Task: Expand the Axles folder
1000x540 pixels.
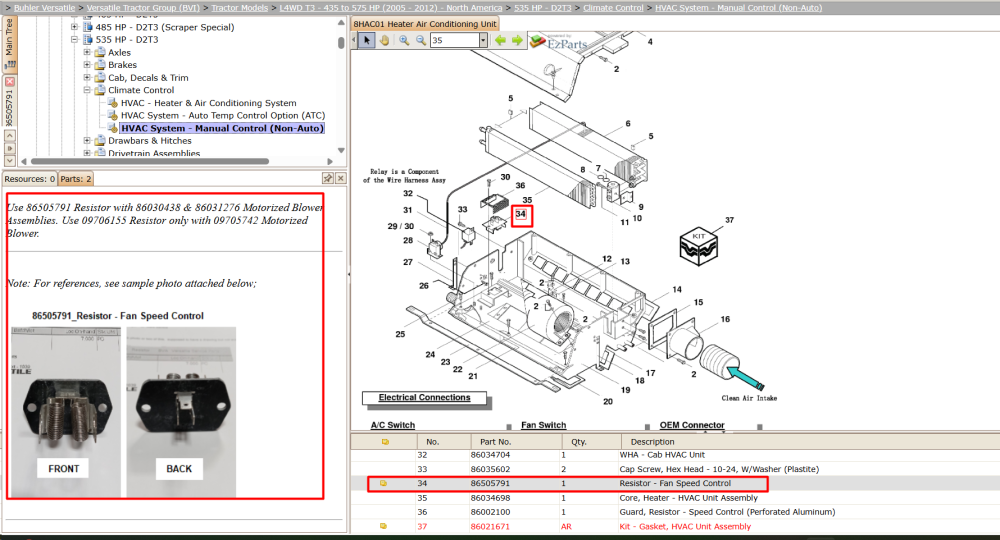Action: (x=87, y=52)
